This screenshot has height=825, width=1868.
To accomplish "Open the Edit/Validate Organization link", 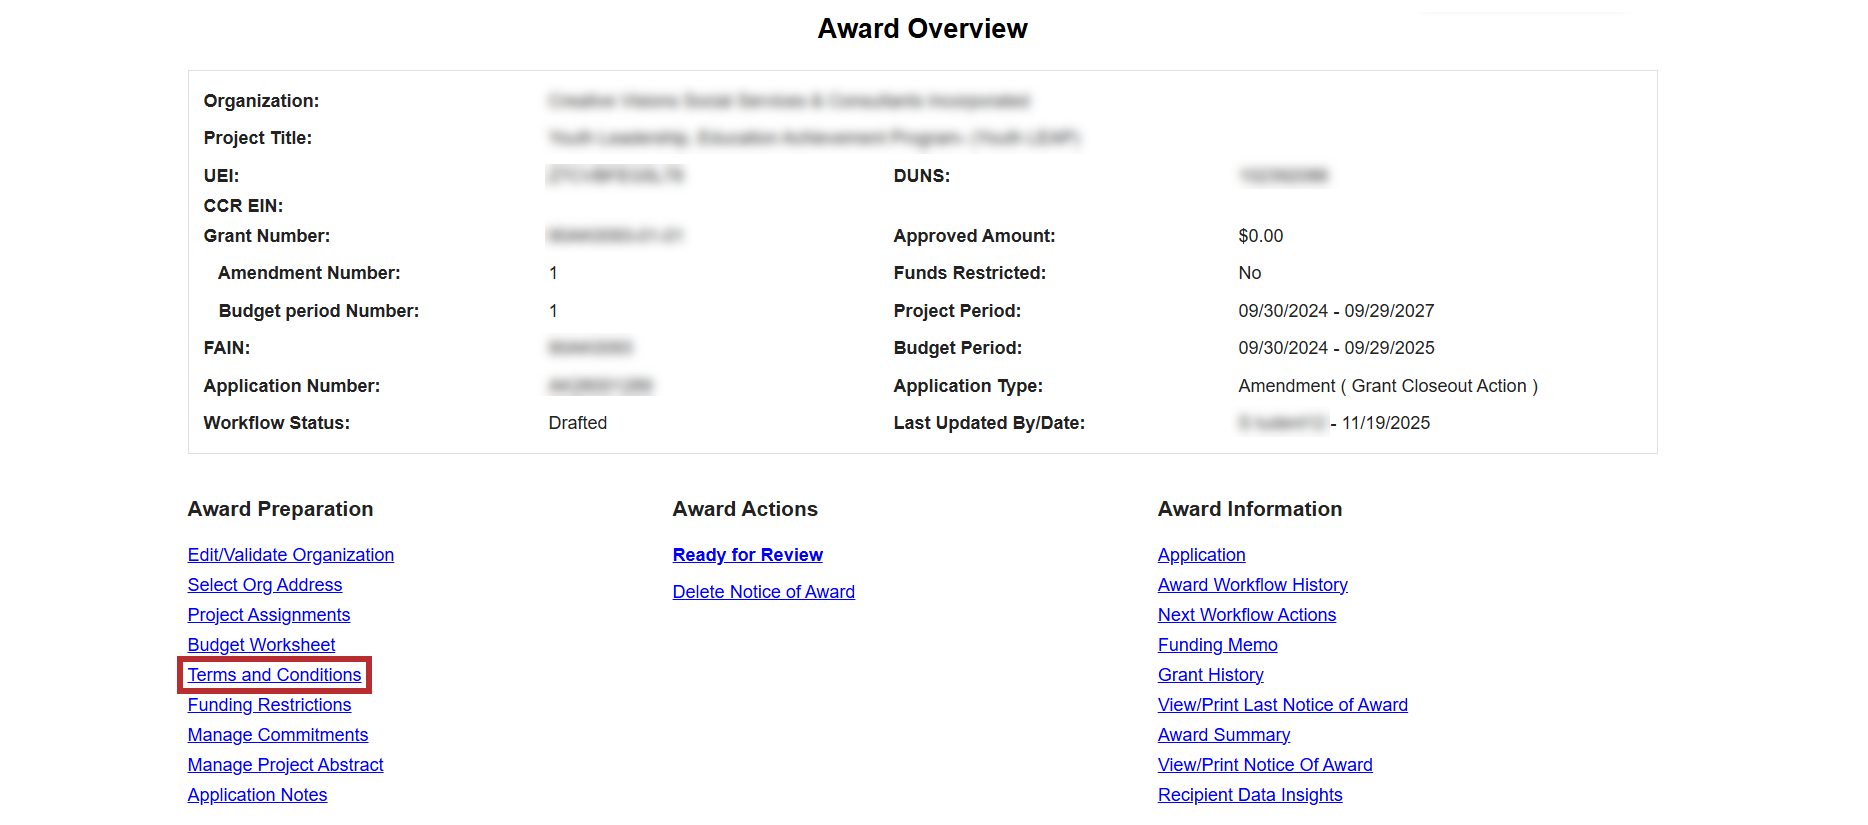I will point(290,555).
